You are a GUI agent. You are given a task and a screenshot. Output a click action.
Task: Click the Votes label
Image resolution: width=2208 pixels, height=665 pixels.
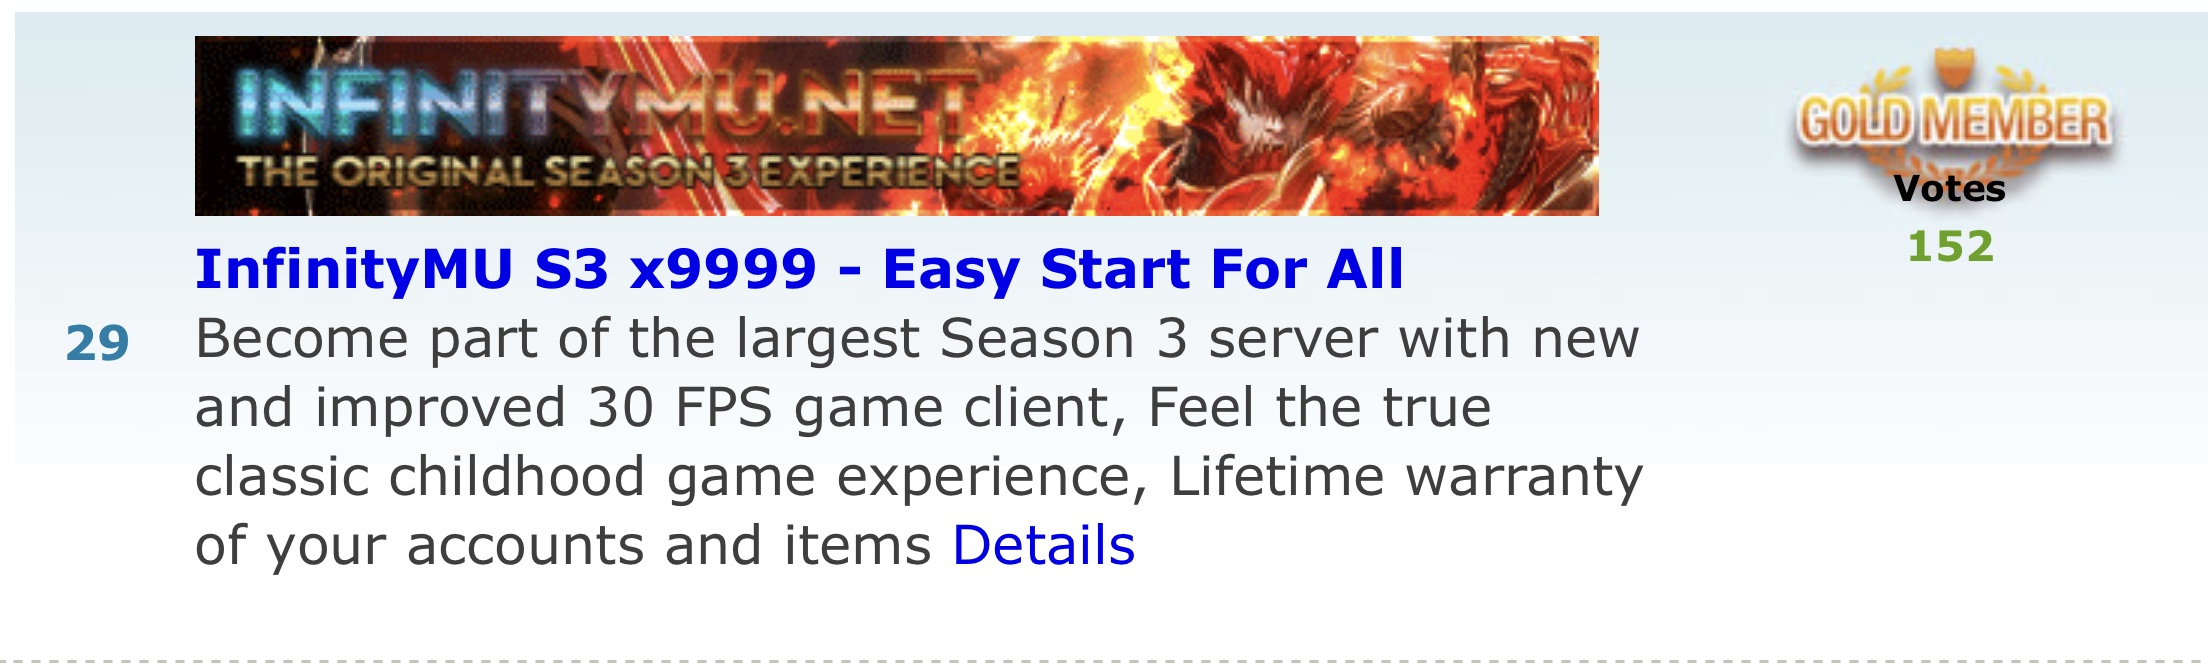pos(1949,189)
